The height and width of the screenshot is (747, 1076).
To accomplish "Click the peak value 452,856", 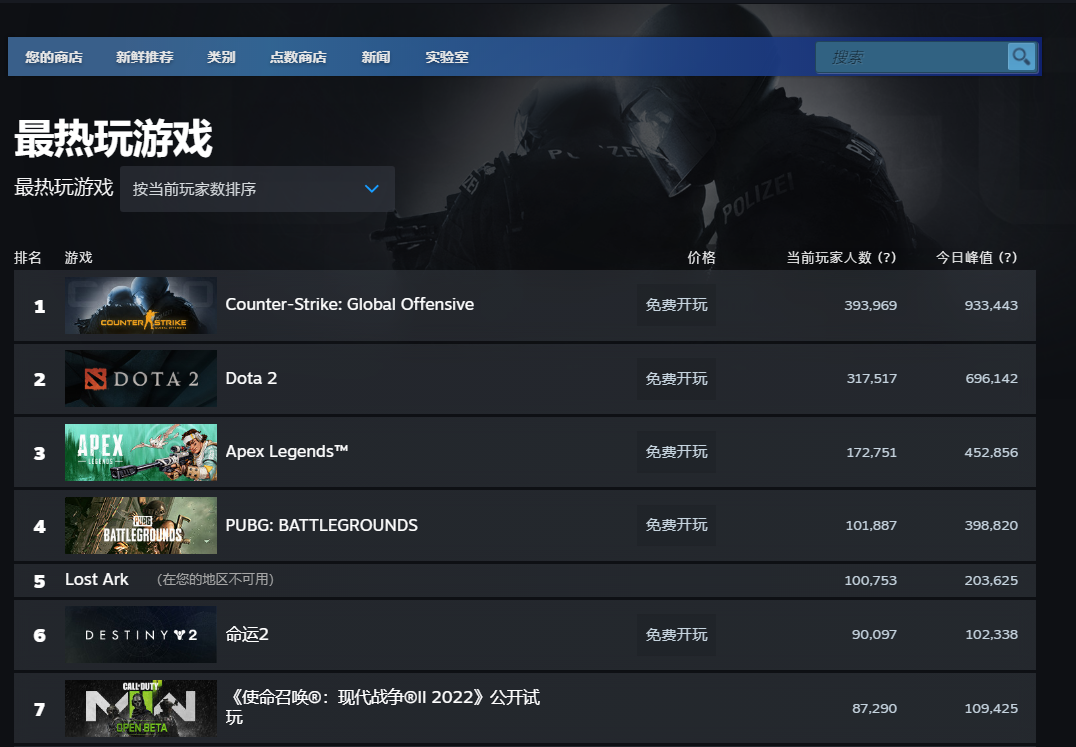I will click(991, 452).
